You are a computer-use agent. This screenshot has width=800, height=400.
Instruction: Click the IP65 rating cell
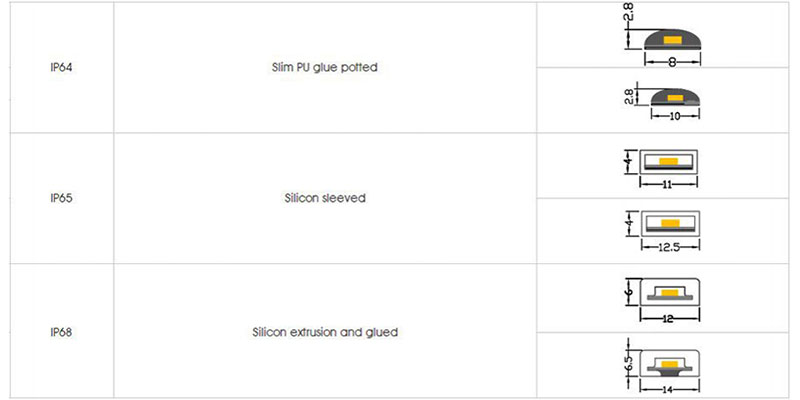tap(62, 198)
